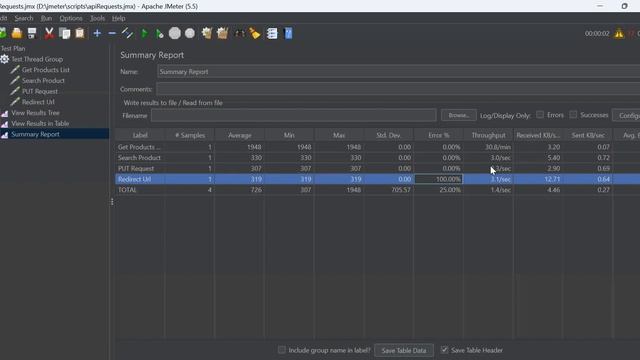Select Summary Report in tree
640x360 pixels.
[x=35, y=134]
